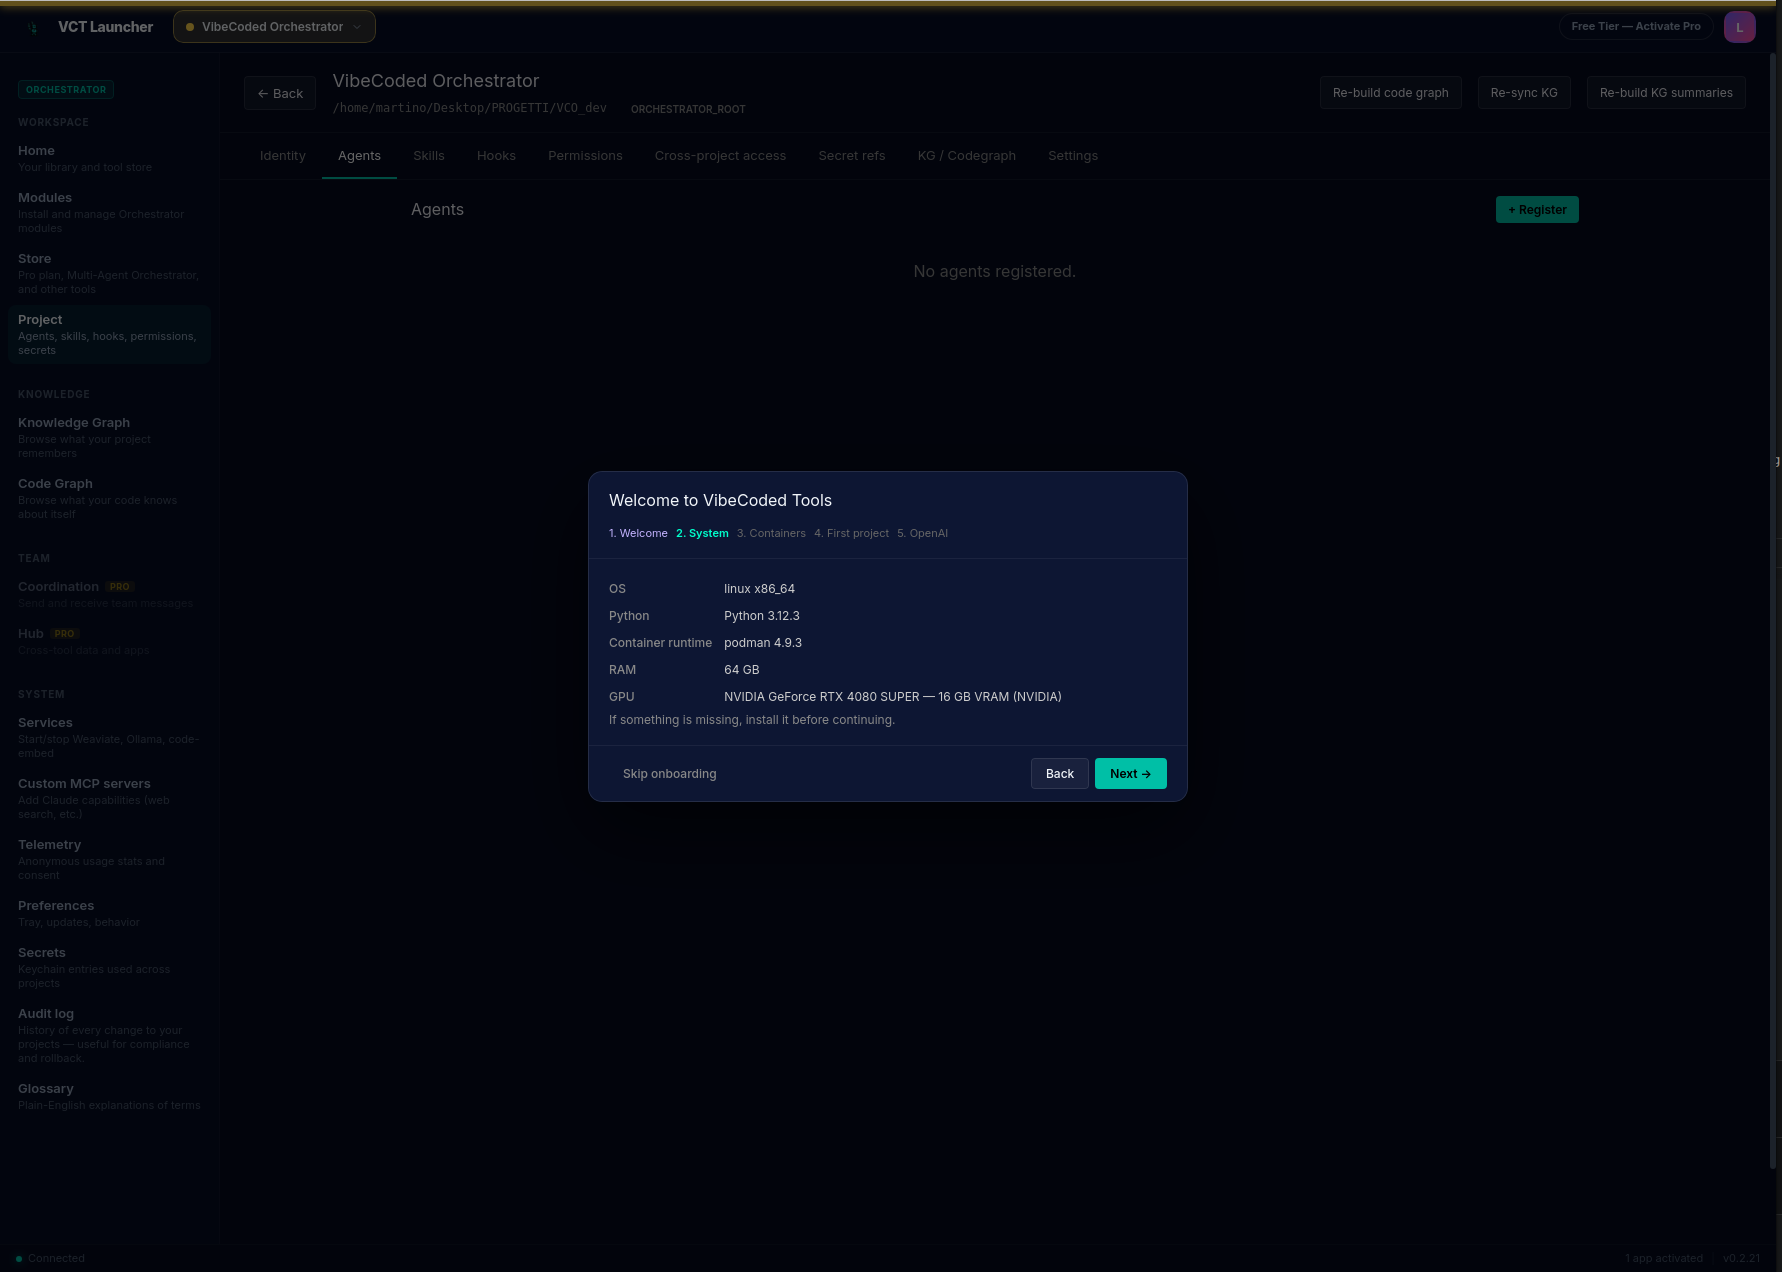This screenshot has height=1272, width=1782.
Task: Switch to the Hooks tab
Action: 496,156
